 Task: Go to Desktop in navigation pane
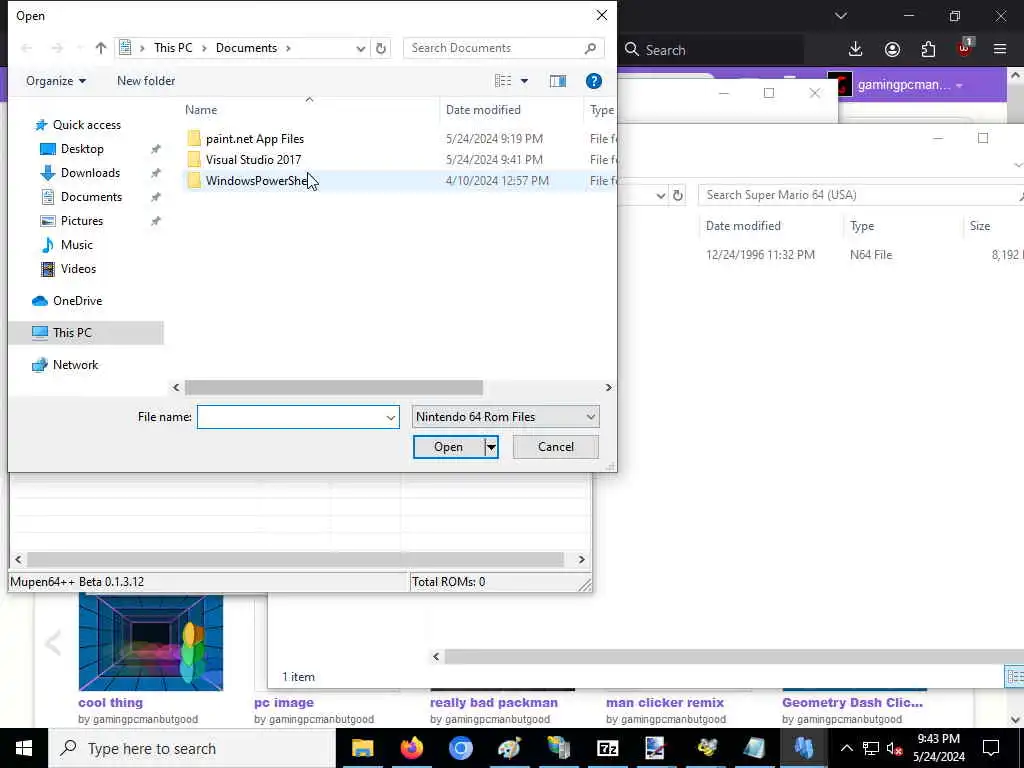tap(82, 149)
